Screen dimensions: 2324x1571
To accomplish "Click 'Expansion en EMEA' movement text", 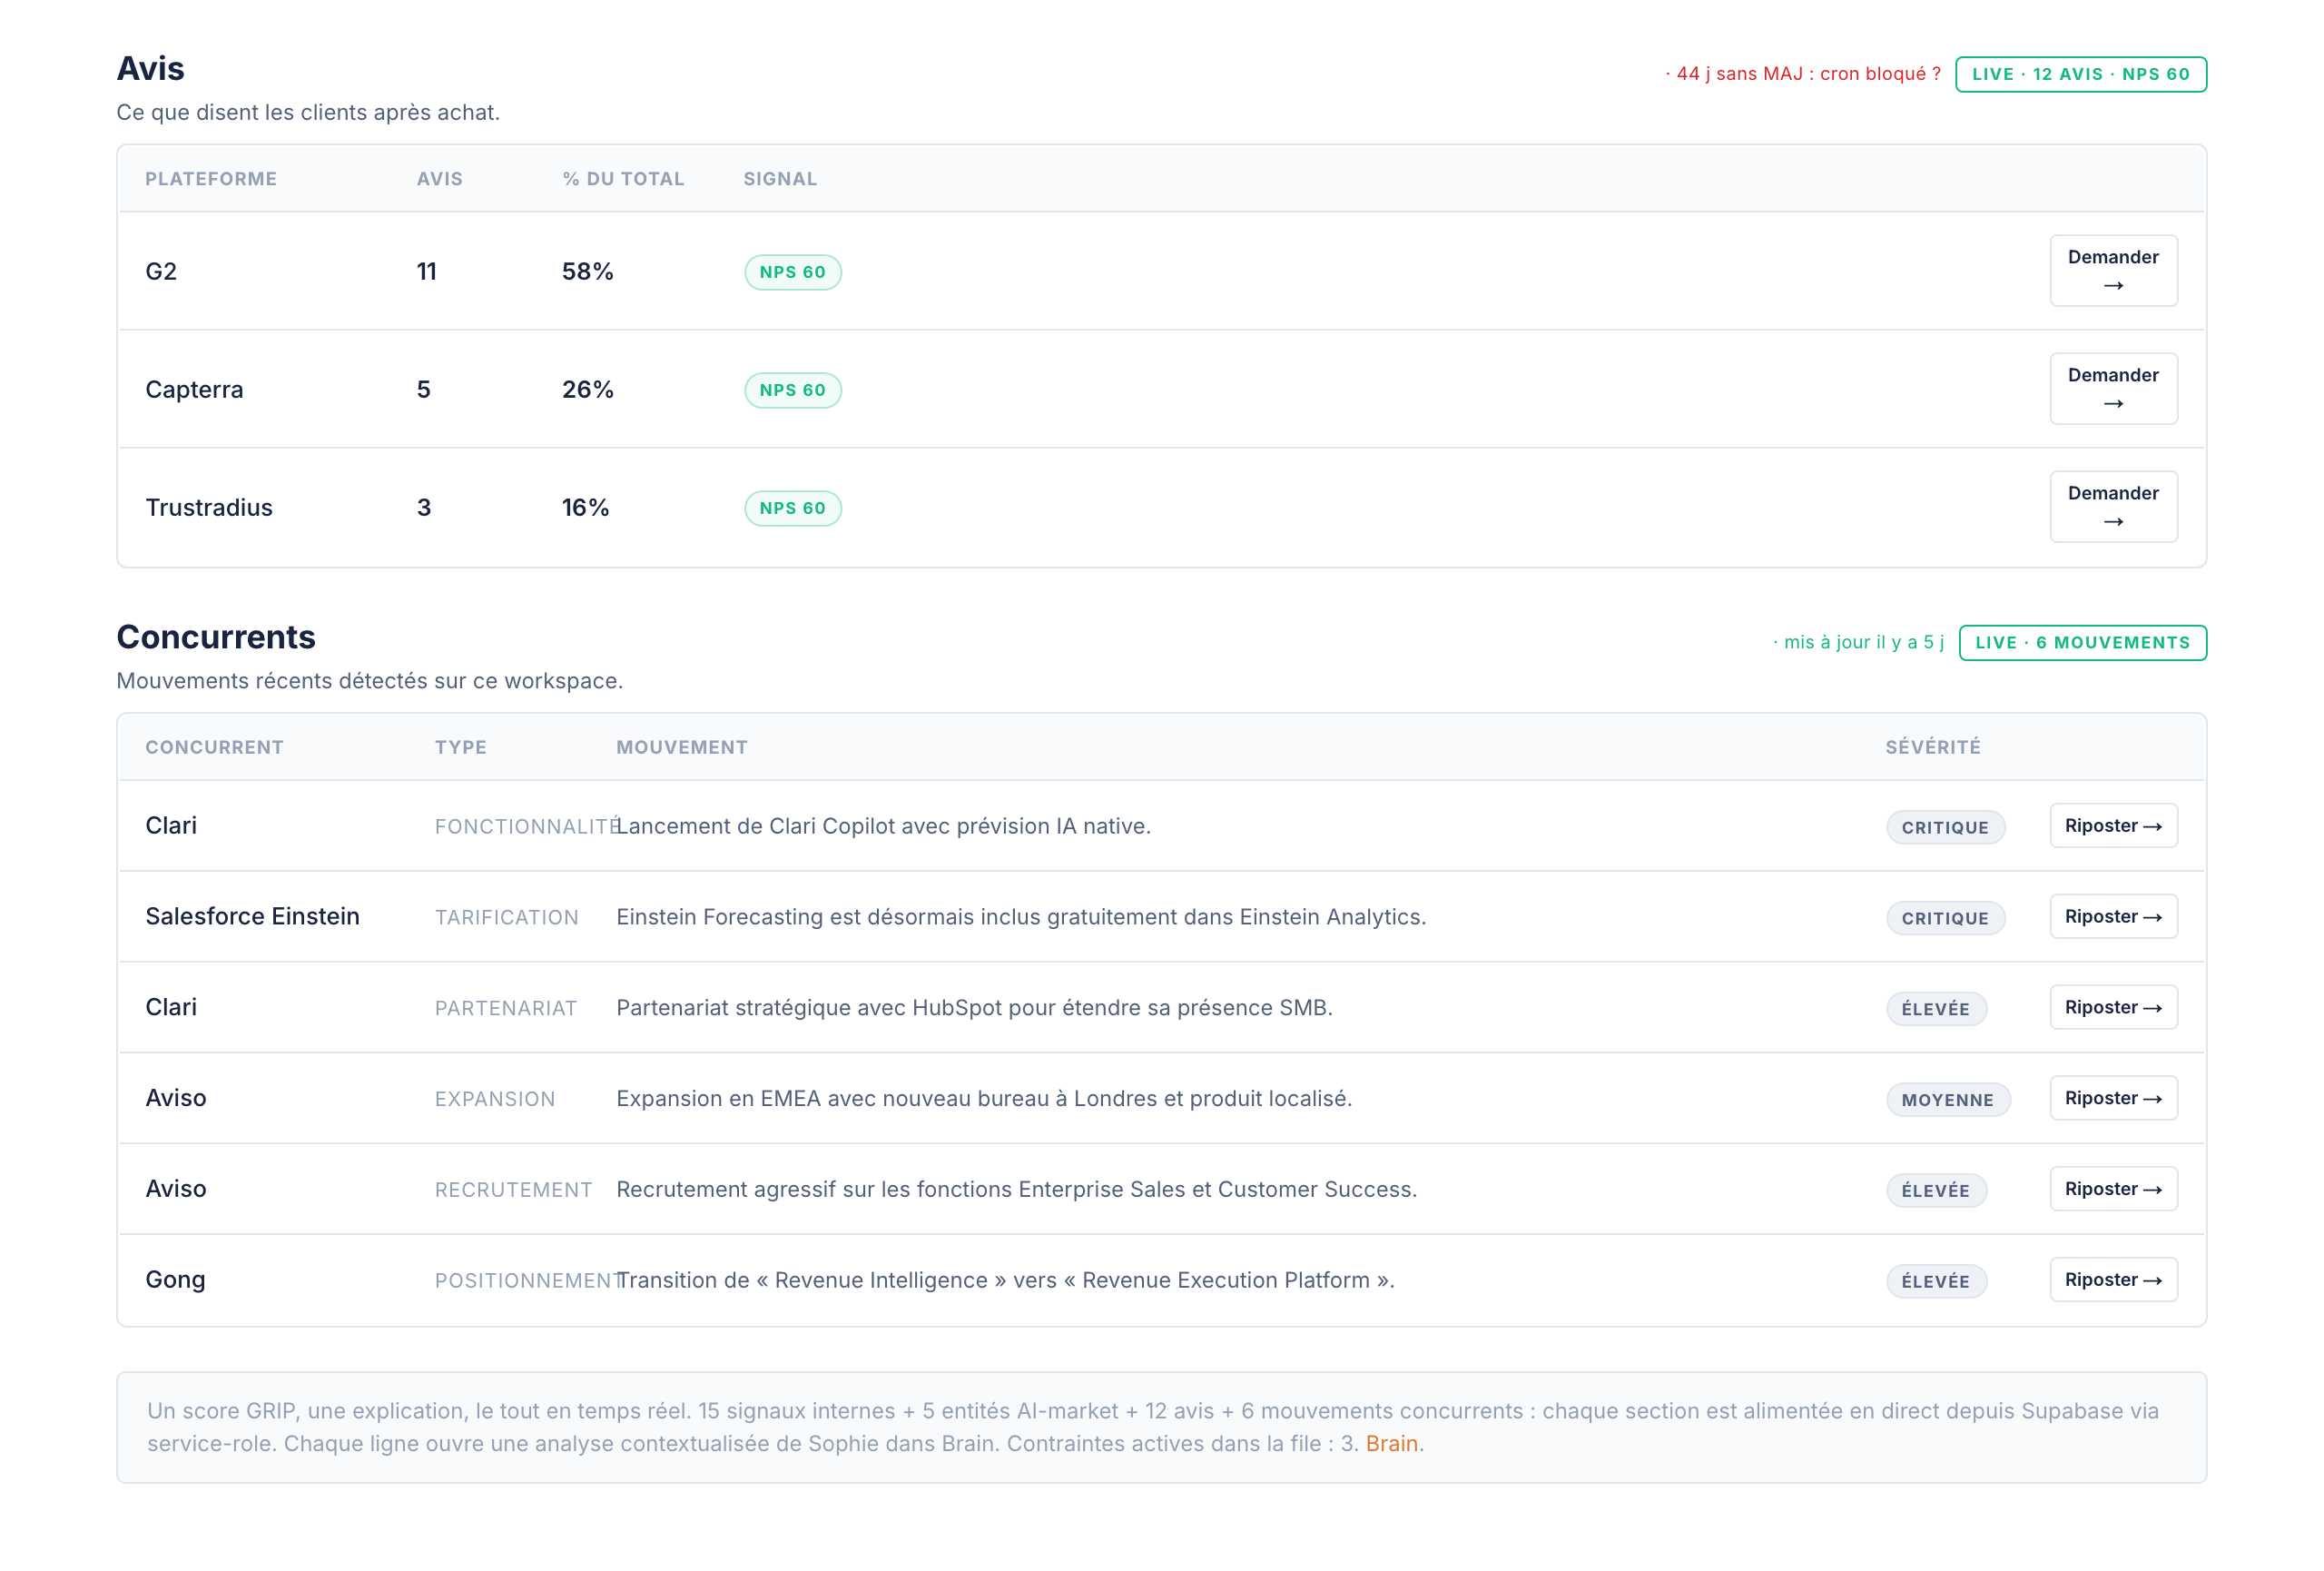I will (x=984, y=1098).
